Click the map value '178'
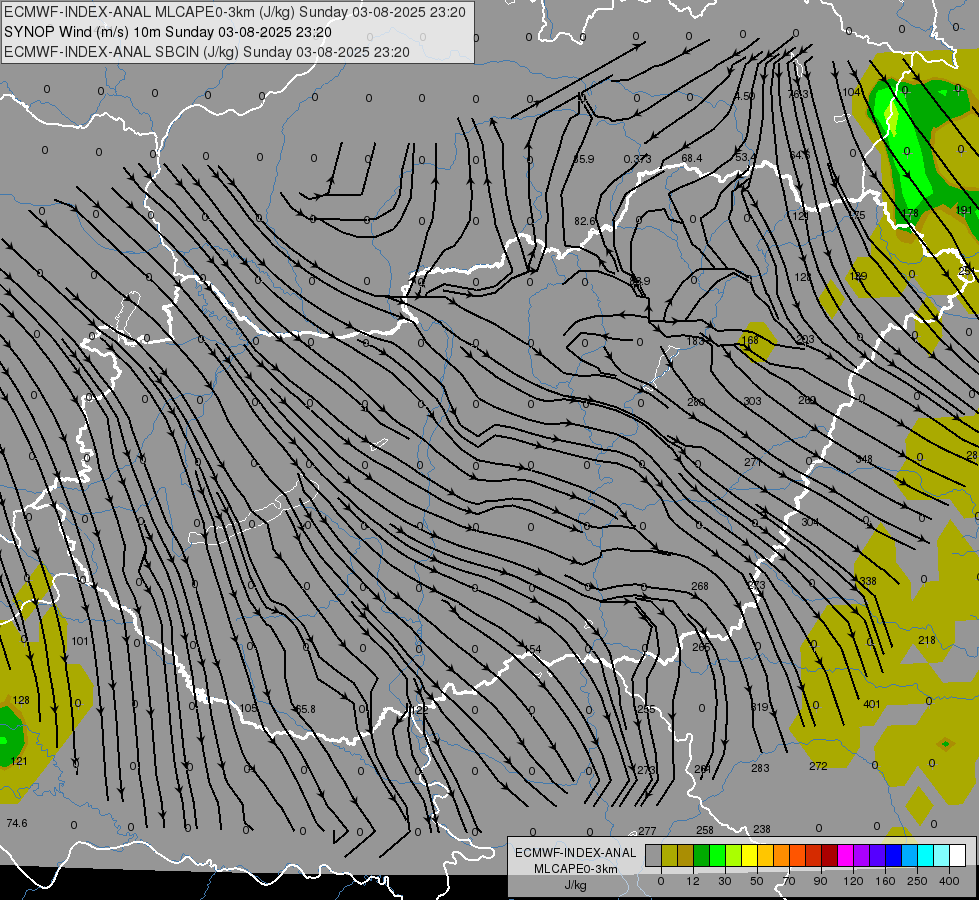Image resolution: width=979 pixels, height=900 pixels. coord(910,213)
